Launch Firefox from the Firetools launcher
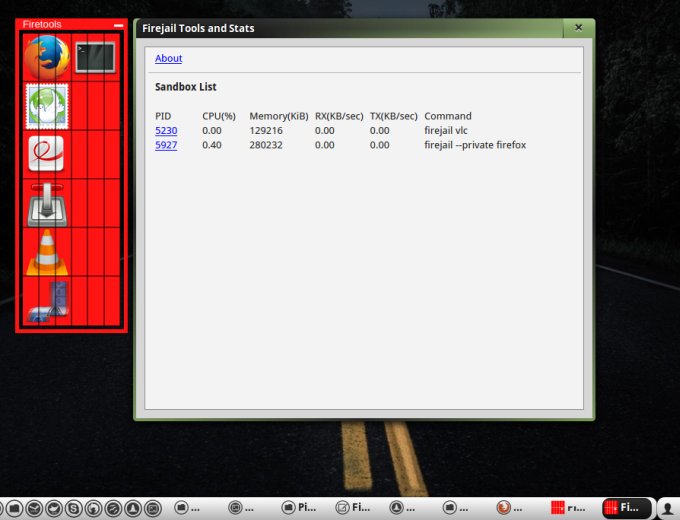Image resolution: width=680 pixels, height=520 pixels. 47,57
